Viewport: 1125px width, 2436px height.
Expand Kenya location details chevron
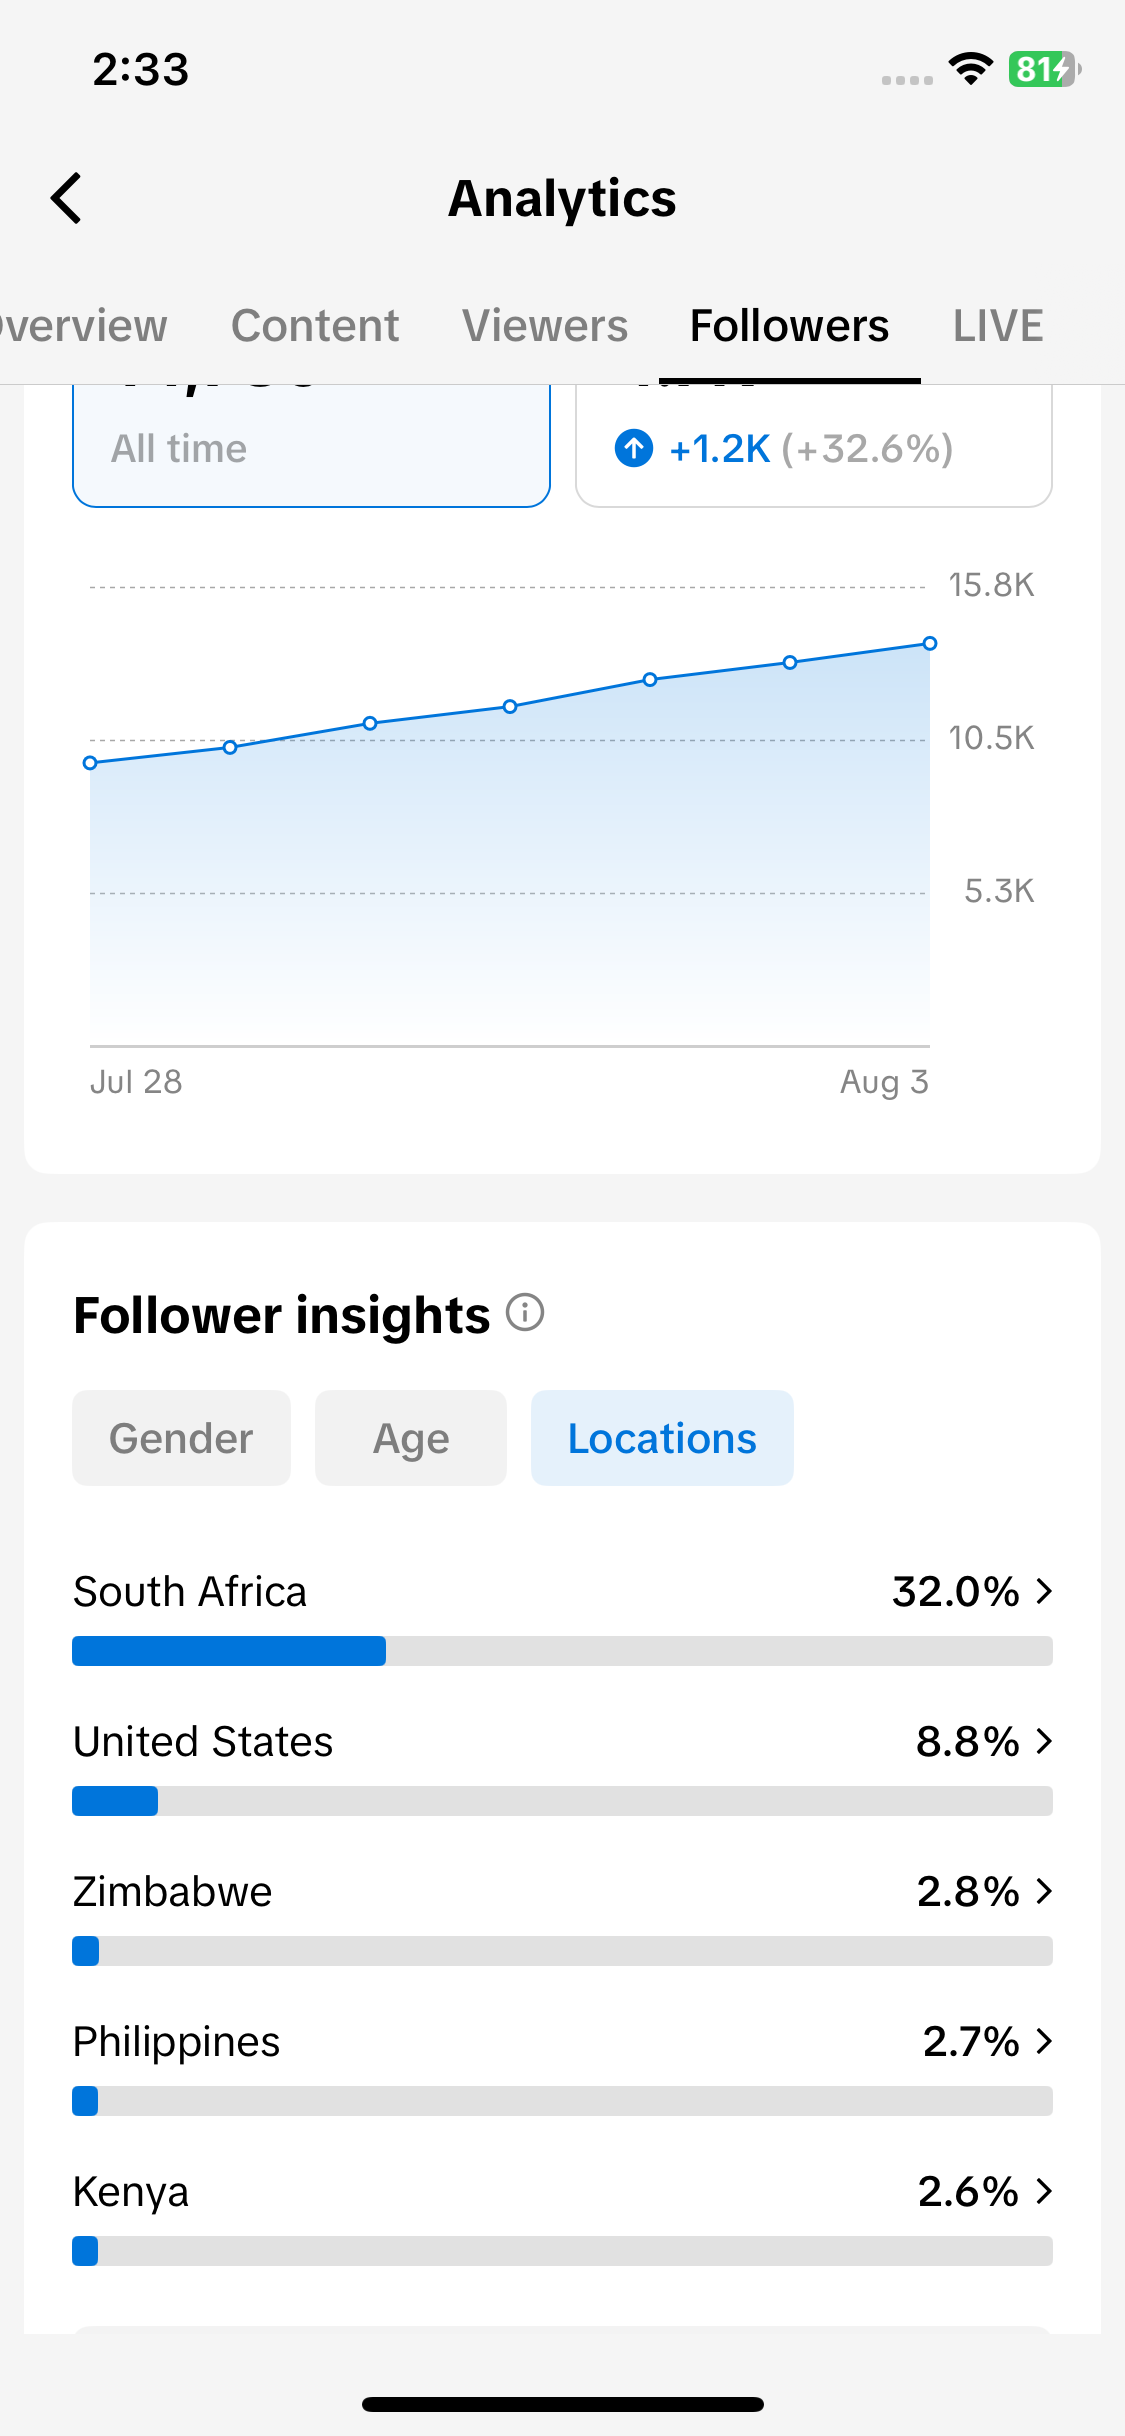click(1044, 2191)
